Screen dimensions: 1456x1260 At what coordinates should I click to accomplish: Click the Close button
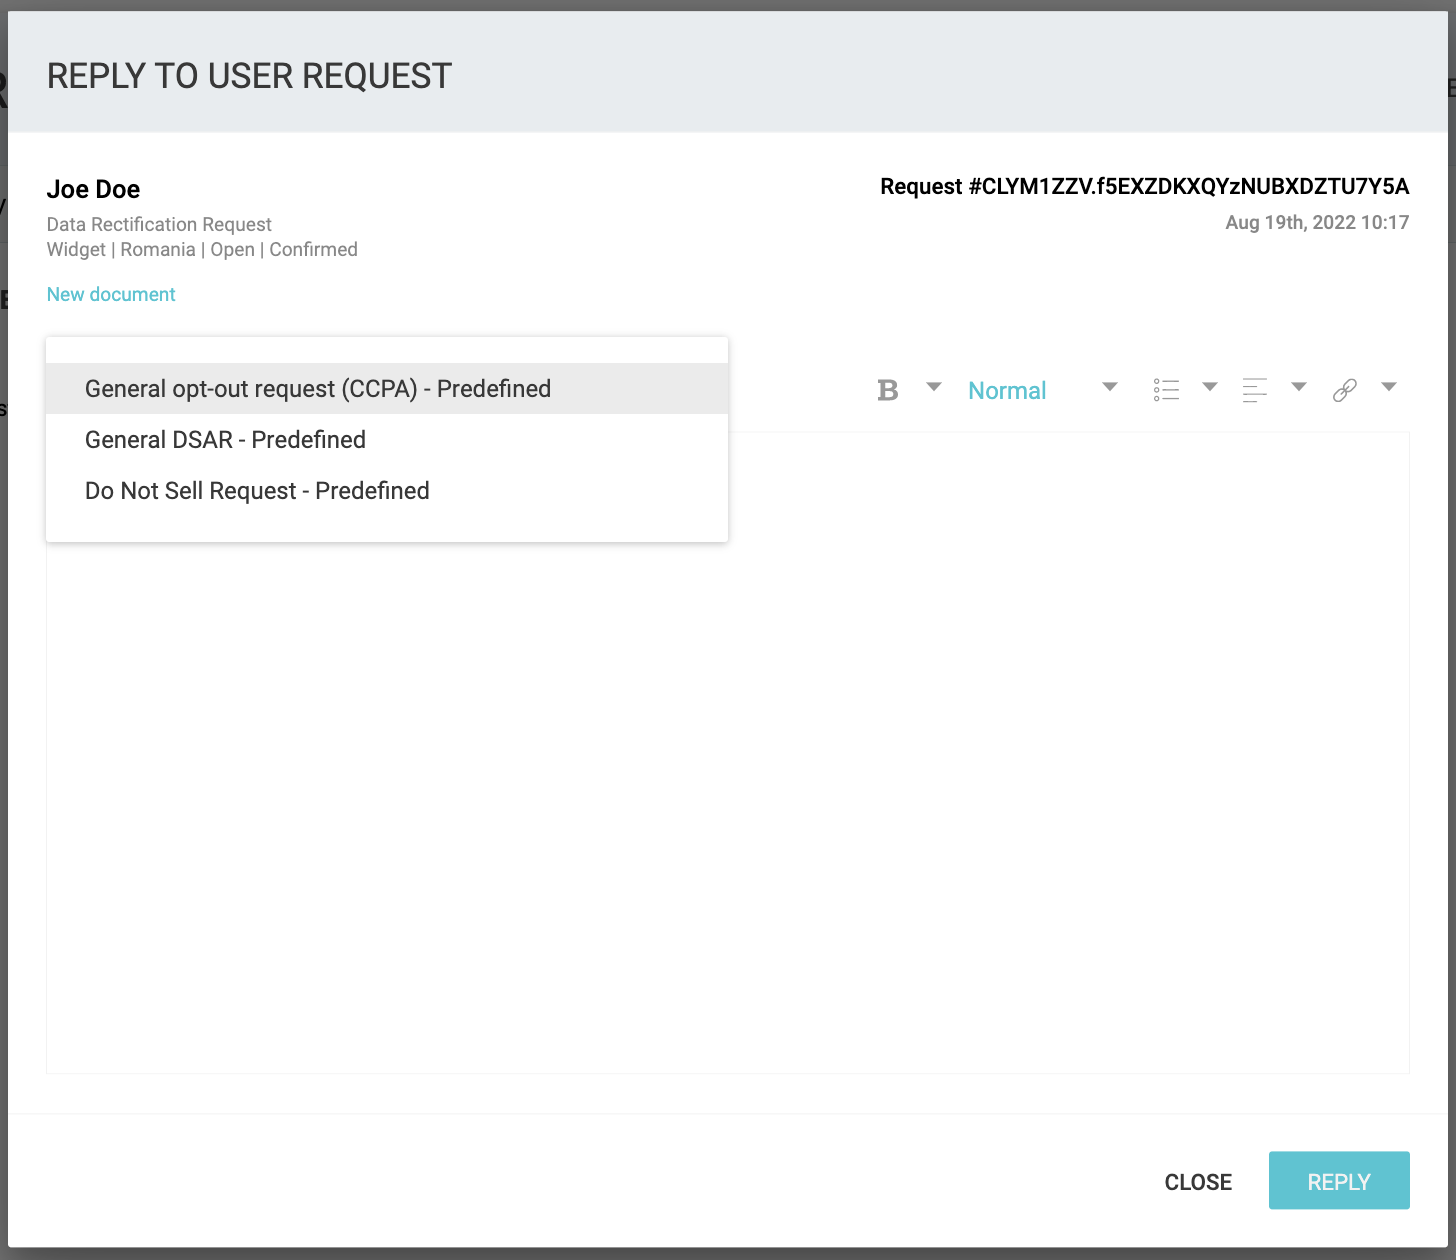tap(1198, 1181)
